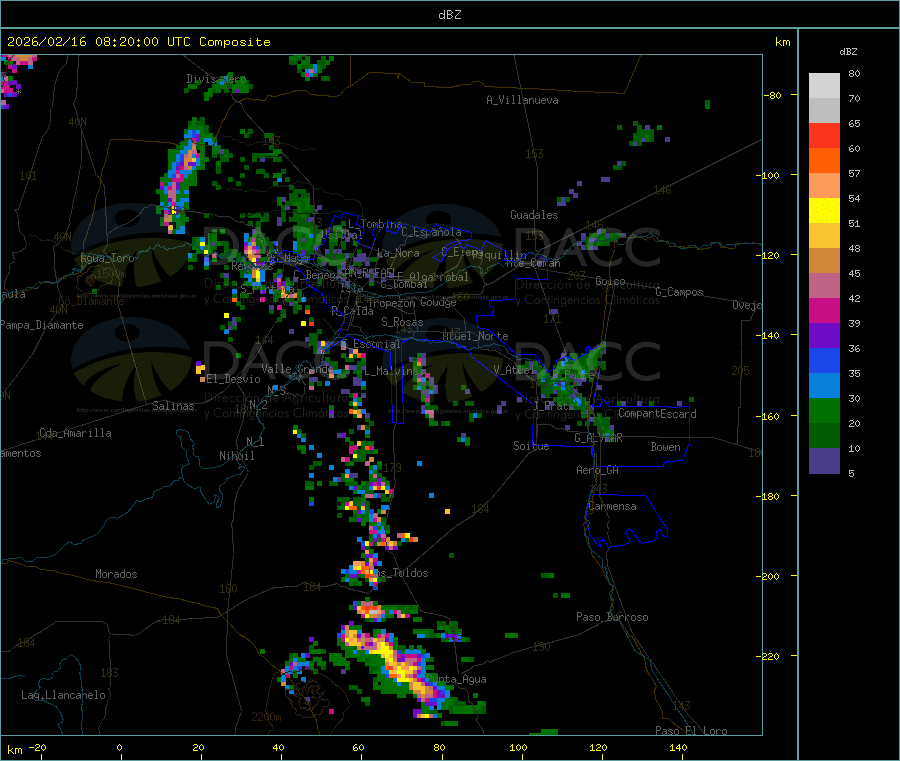
Task: Click the '-140' tick on the vertical axis
Action: point(768,335)
